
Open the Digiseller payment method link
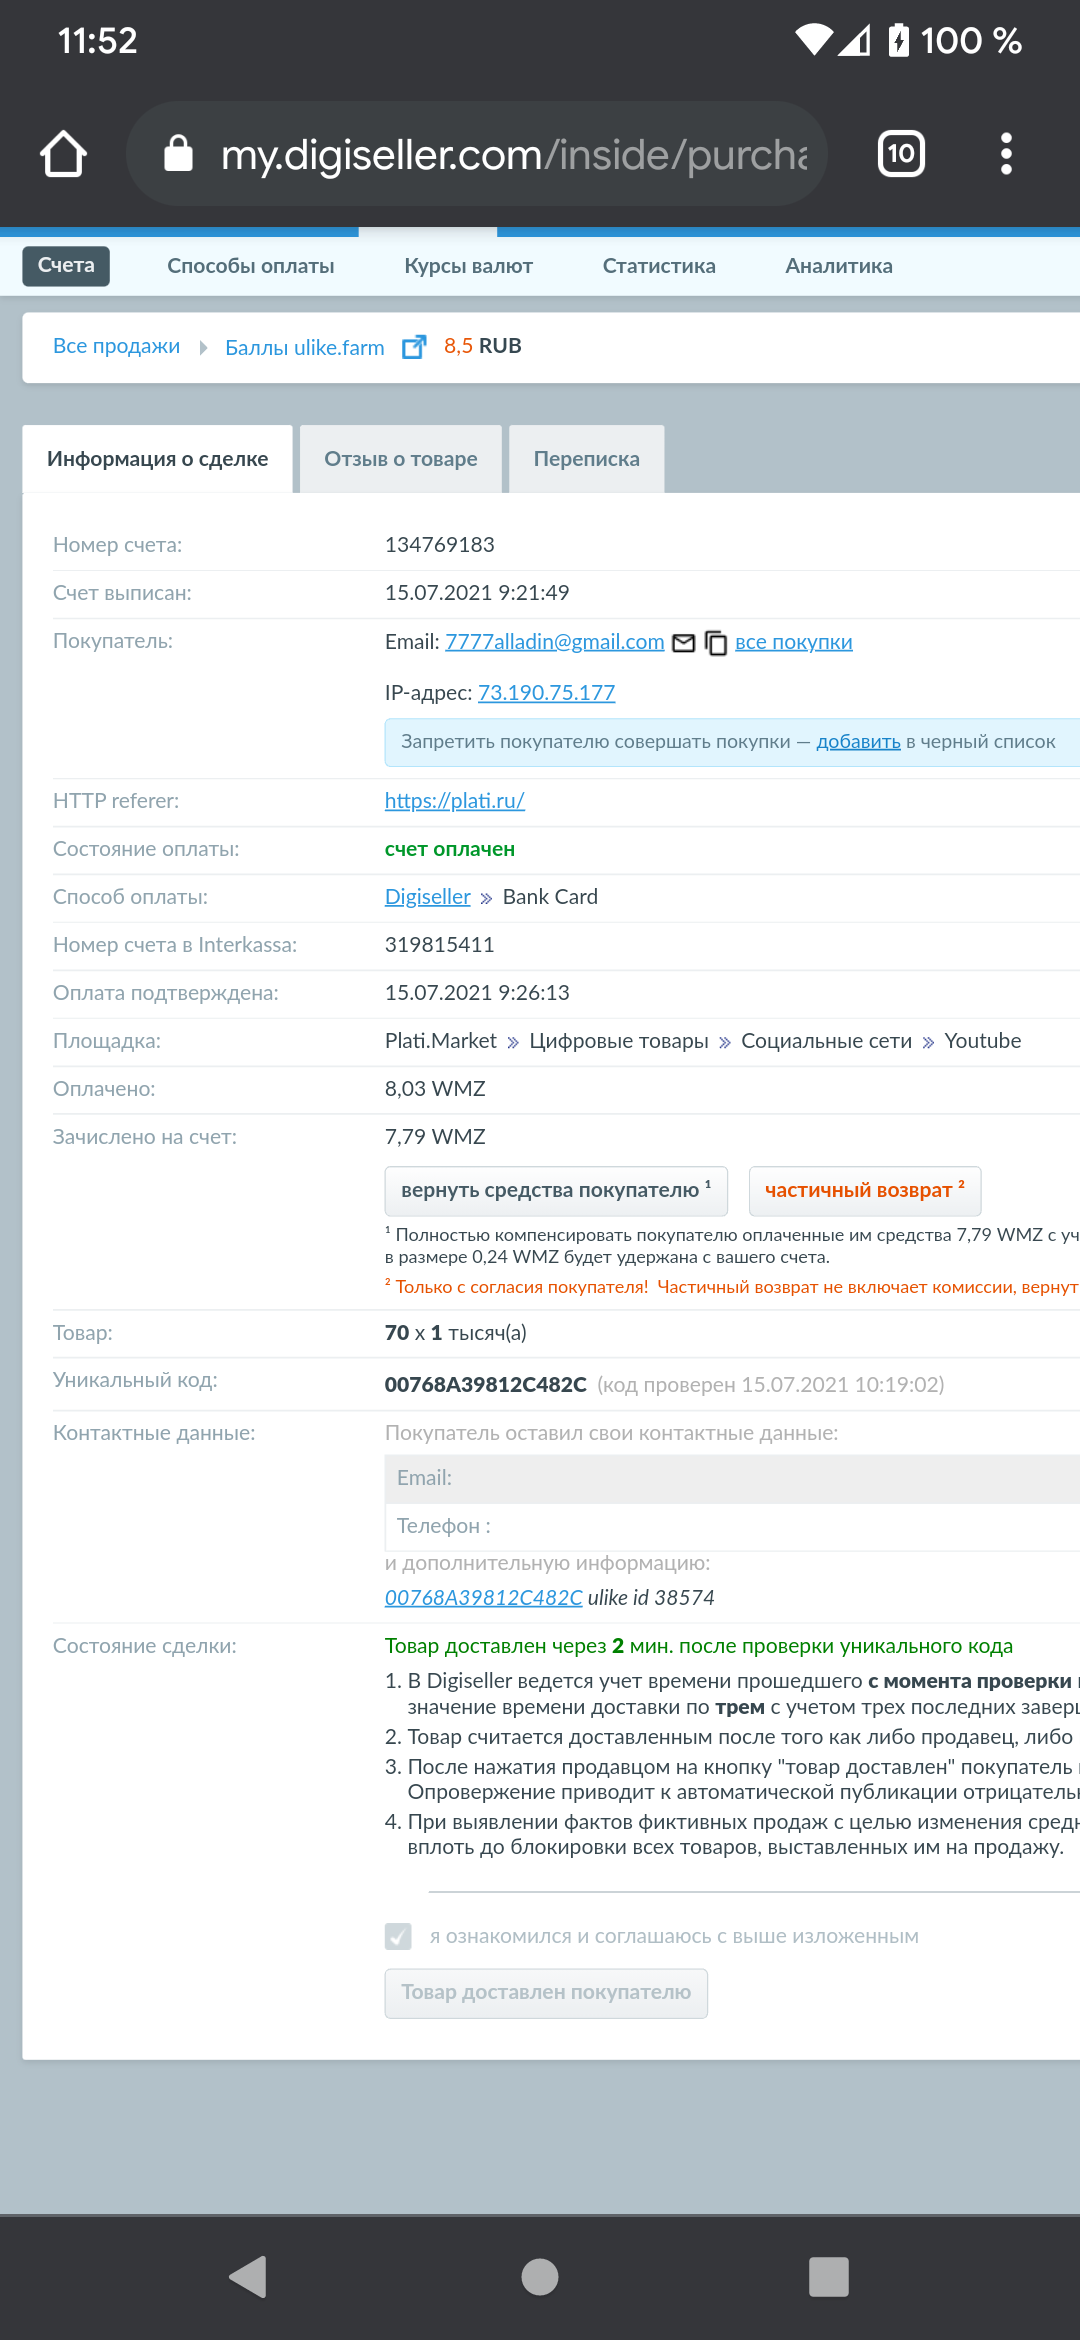tap(428, 897)
